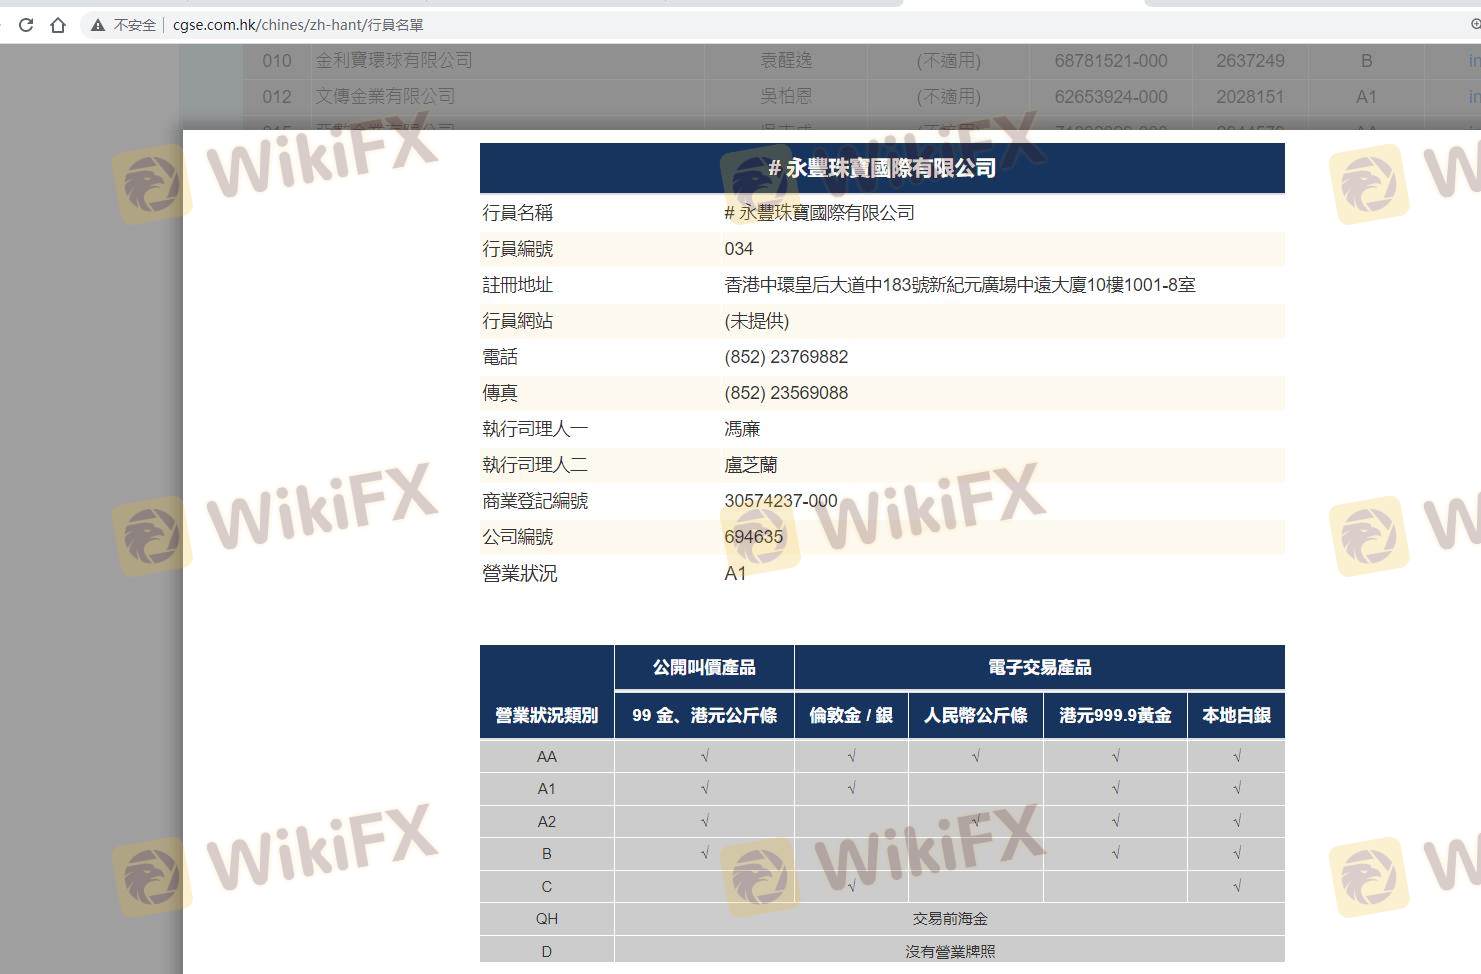Click the 不安全 security label
The height and width of the screenshot is (974, 1481).
[x=134, y=25]
